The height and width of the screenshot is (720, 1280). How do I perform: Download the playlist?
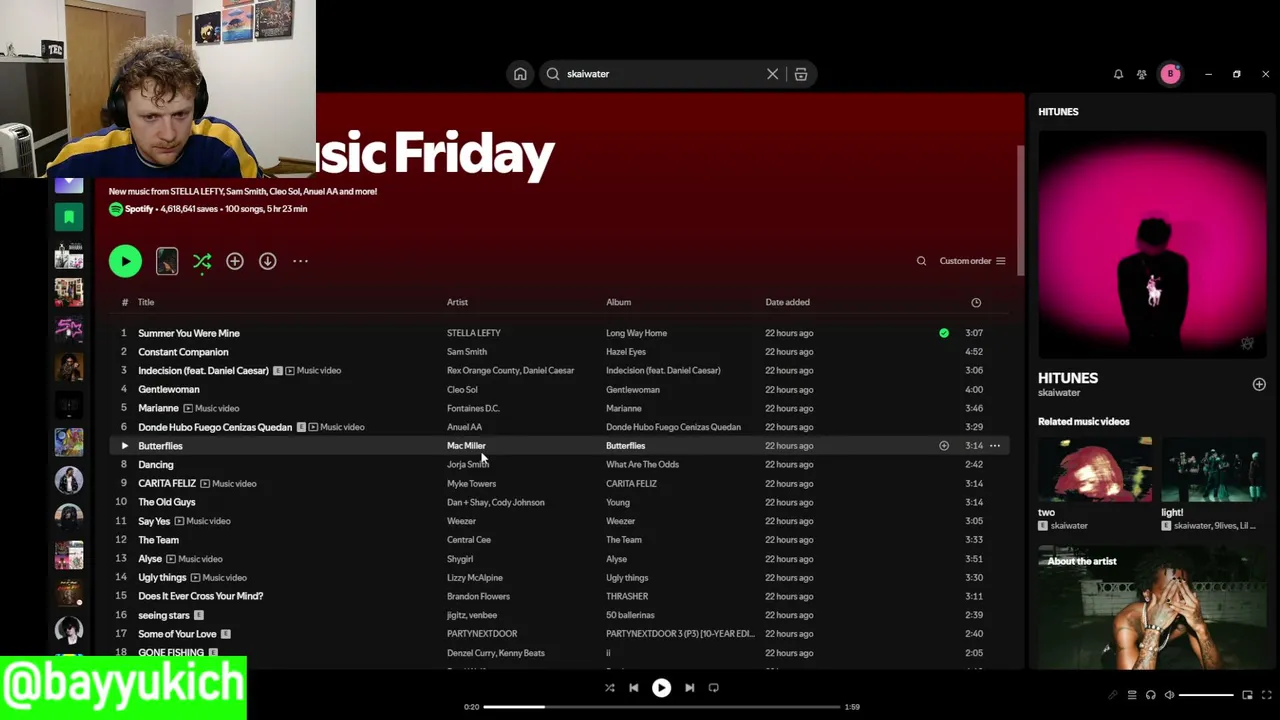[x=268, y=261]
